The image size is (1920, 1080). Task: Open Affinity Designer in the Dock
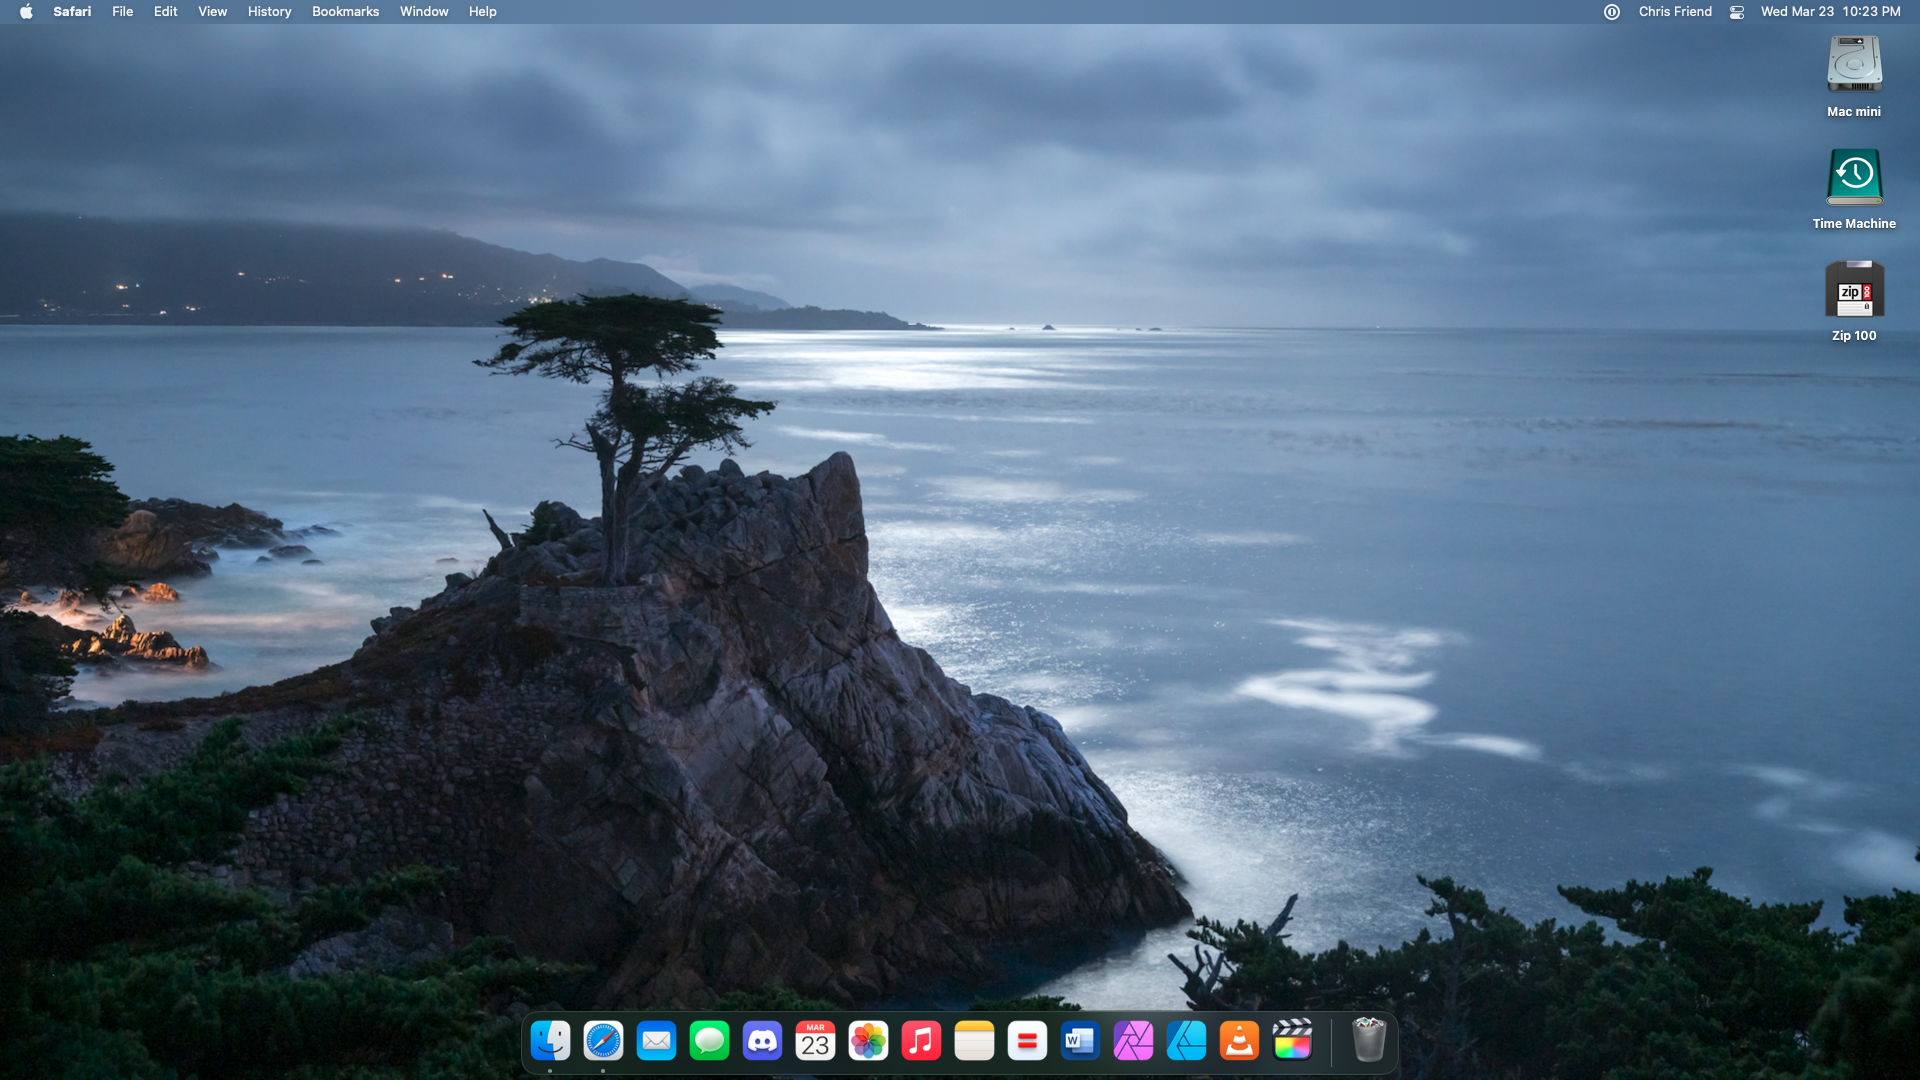point(1186,1041)
